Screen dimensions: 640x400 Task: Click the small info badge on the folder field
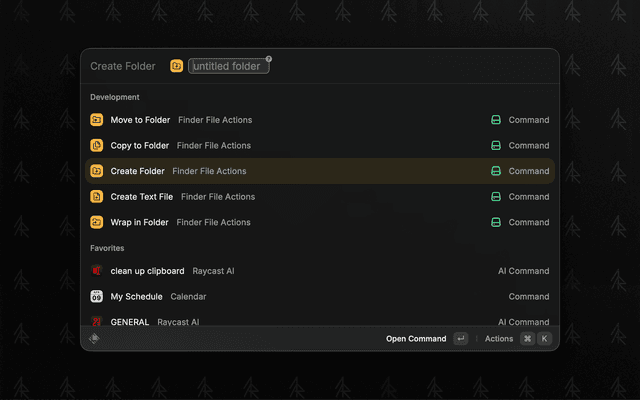click(x=269, y=59)
